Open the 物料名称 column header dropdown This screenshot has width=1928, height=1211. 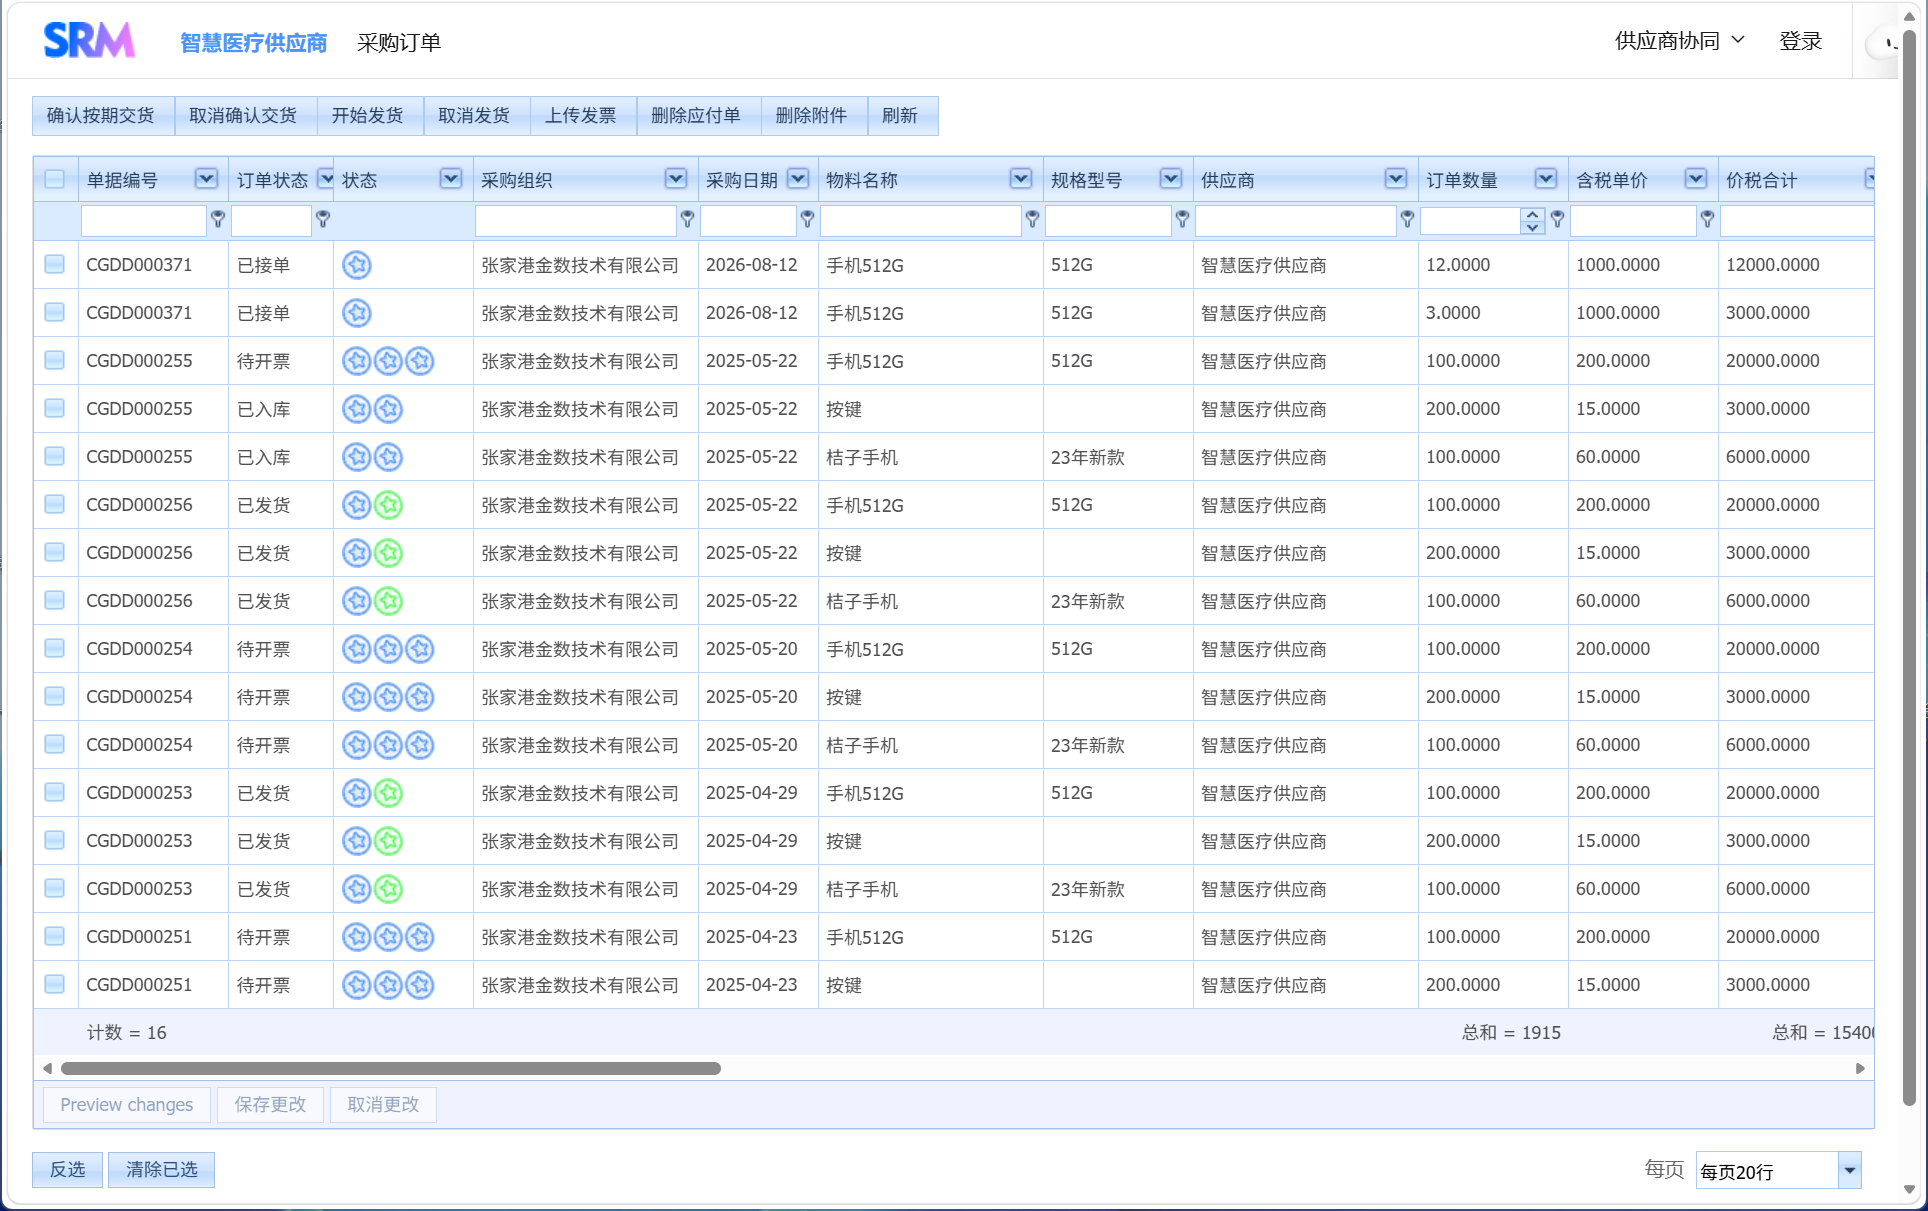[x=1021, y=179]
